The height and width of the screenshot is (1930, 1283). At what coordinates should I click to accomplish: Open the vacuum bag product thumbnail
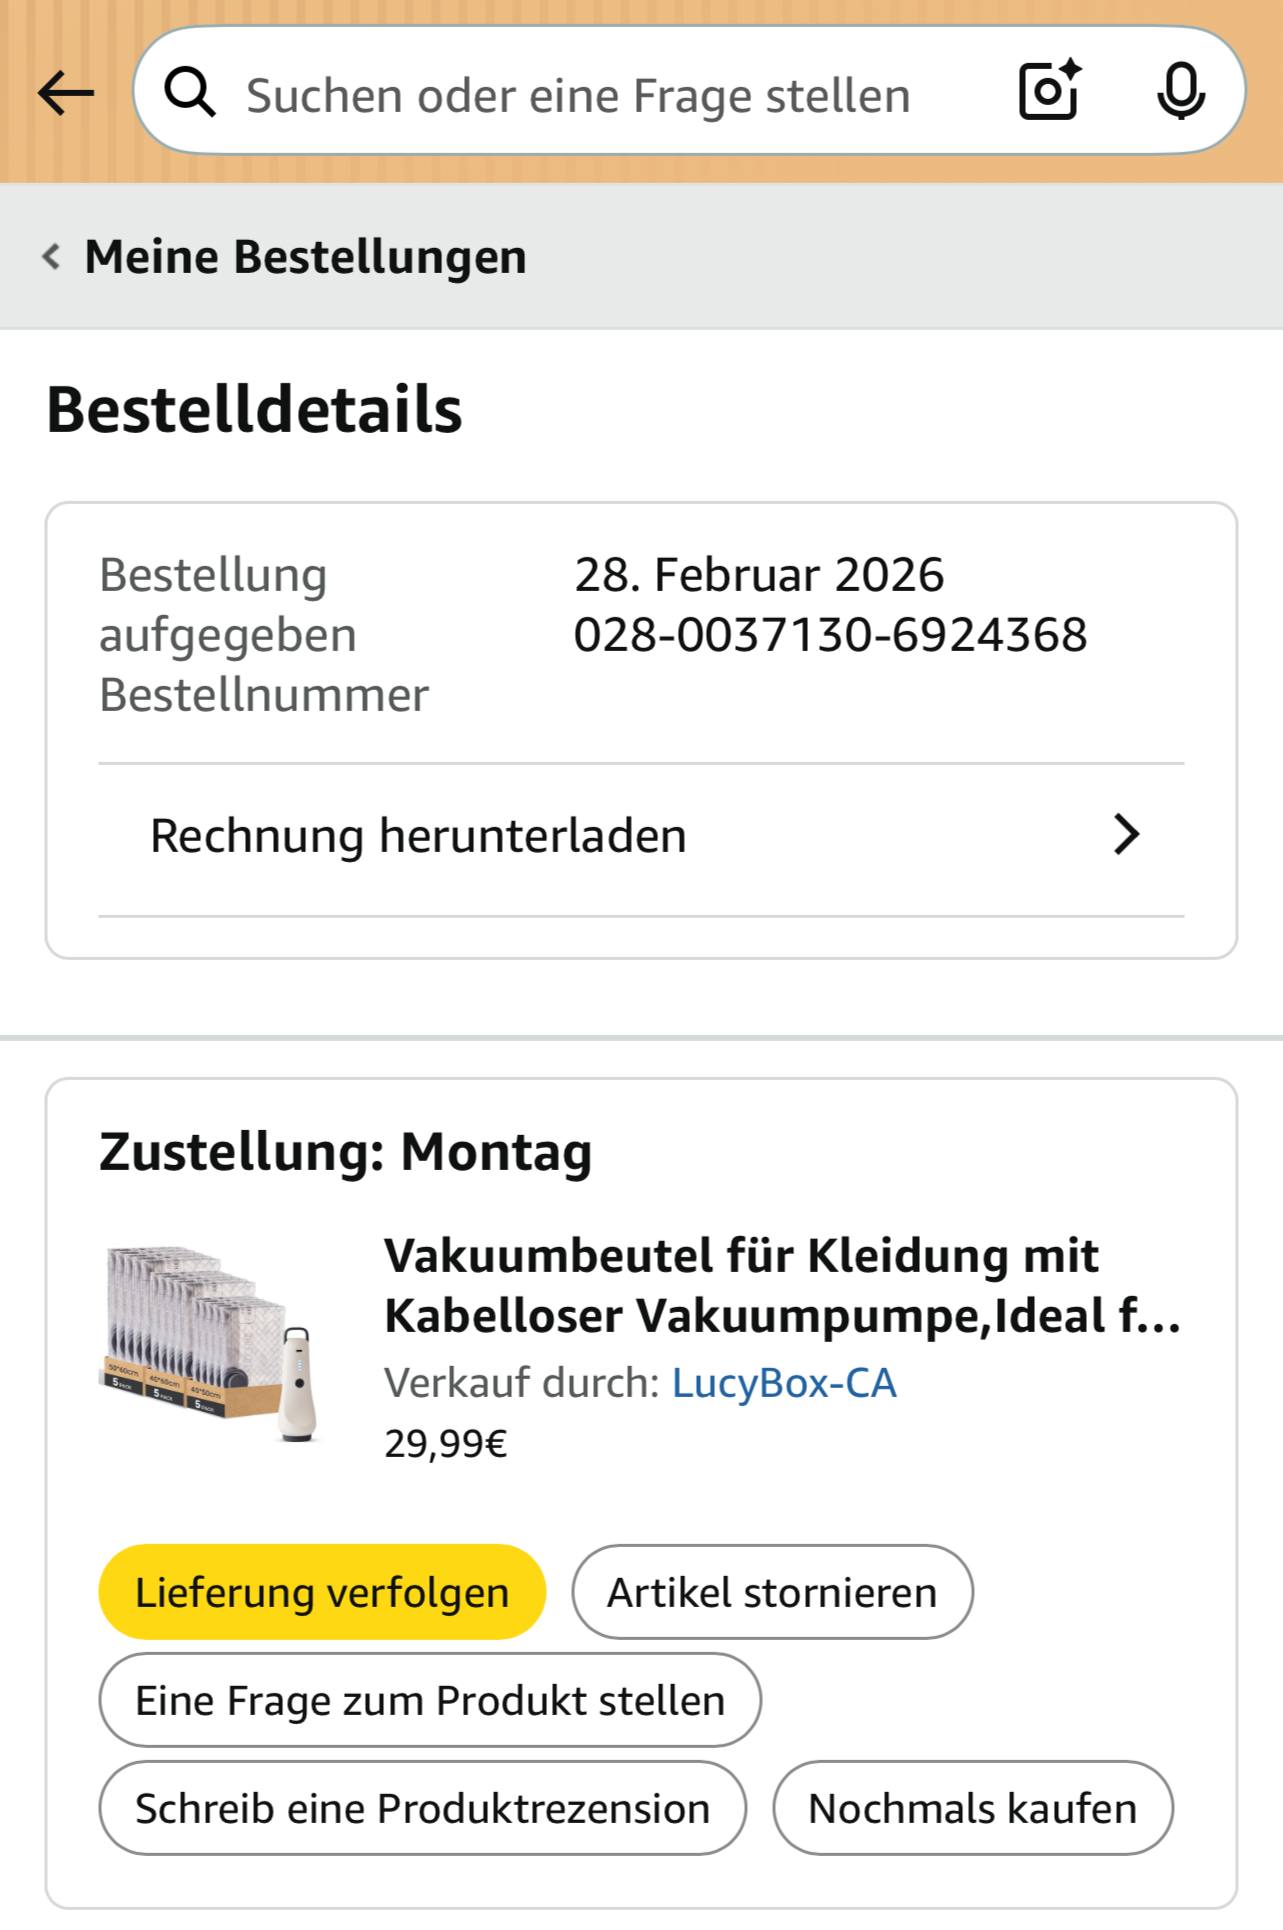(x=211, y=1344)
